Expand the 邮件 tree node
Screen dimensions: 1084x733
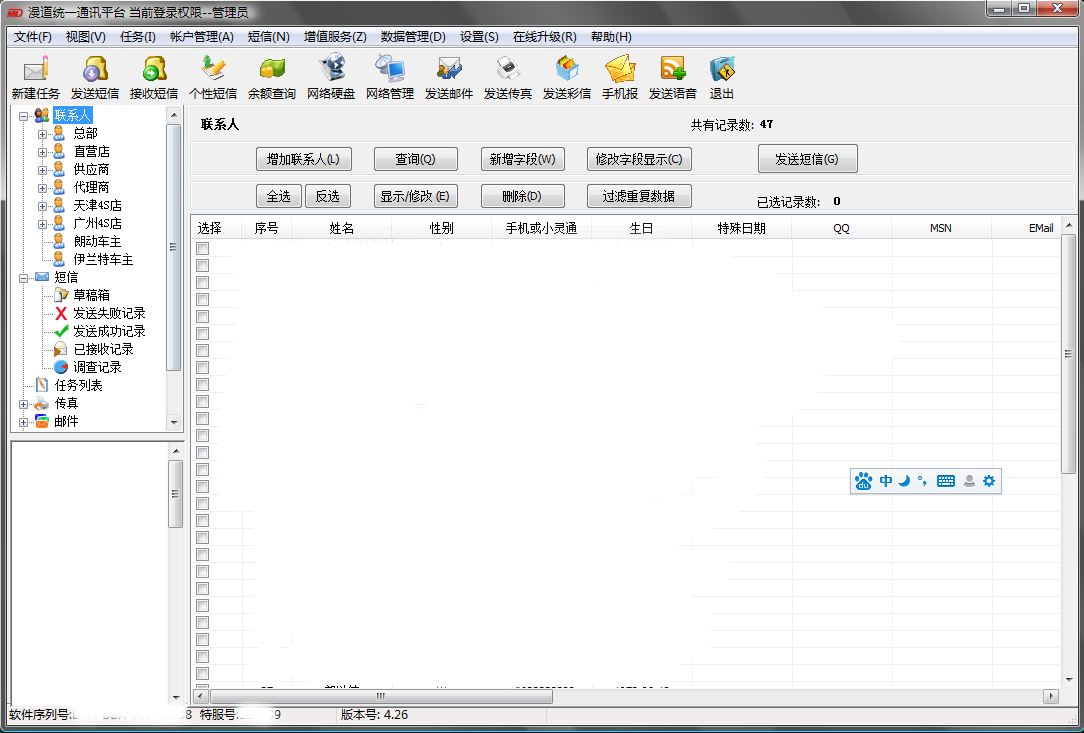(24, 421)
